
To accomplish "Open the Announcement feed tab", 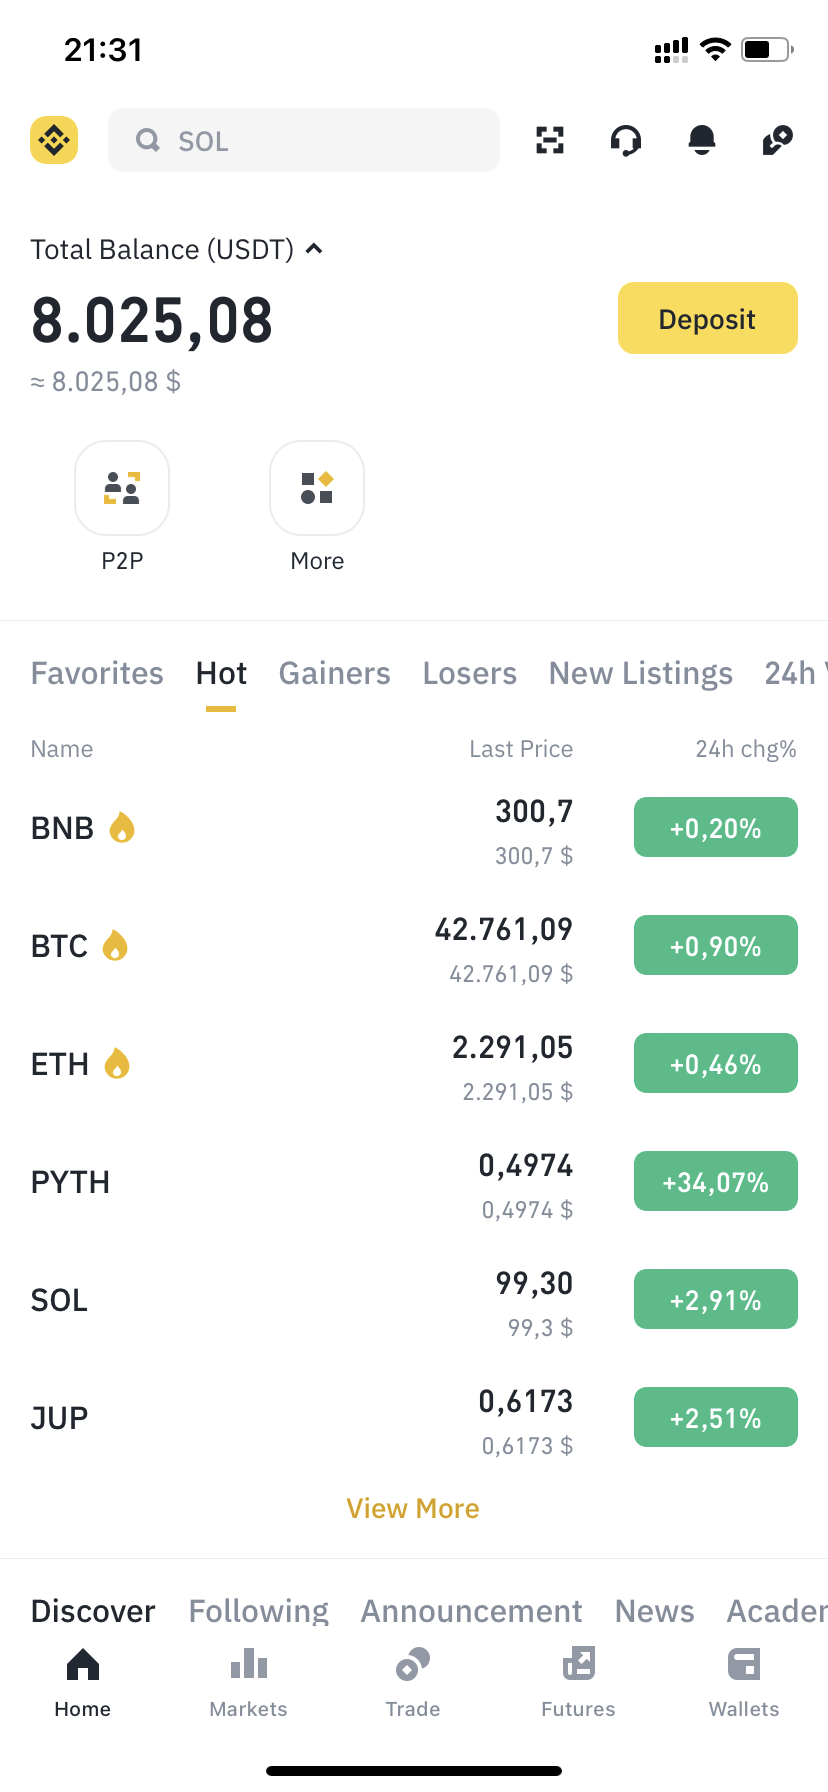I will click(471, 1611).
